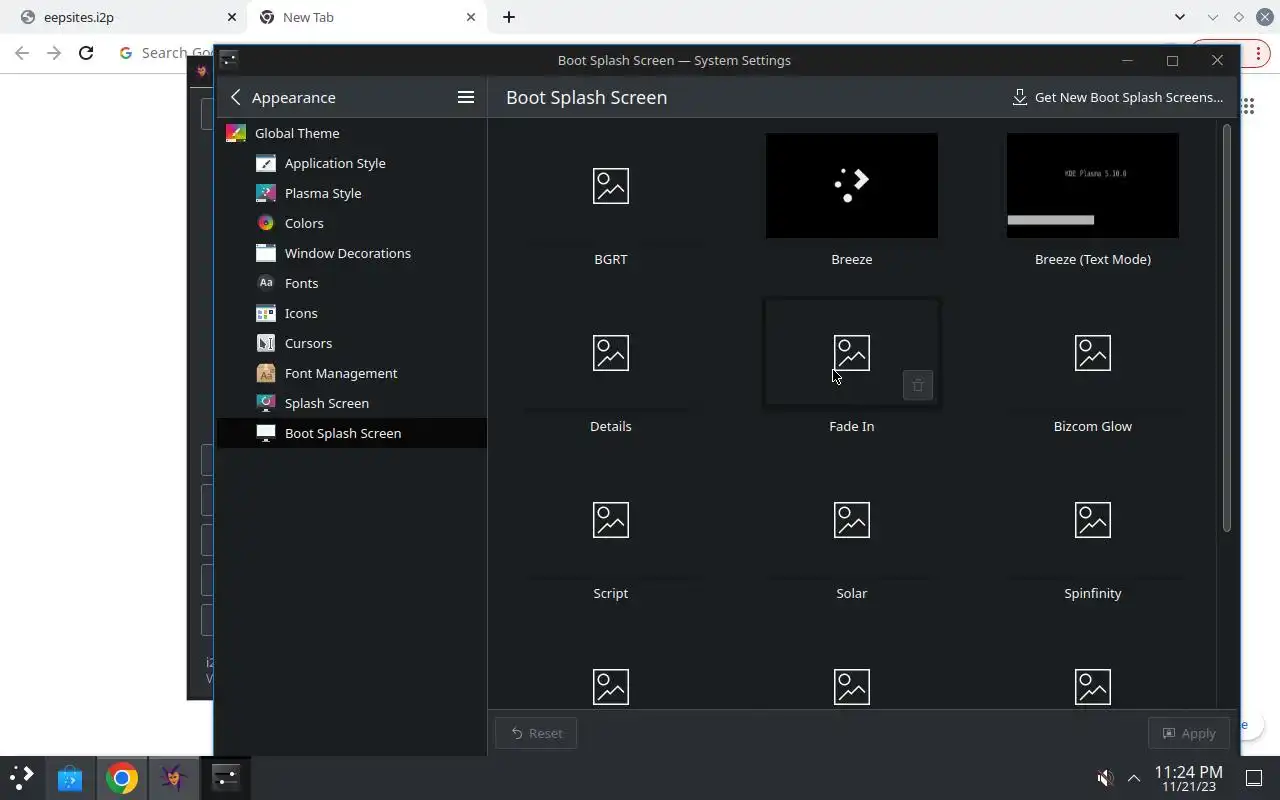The height and width of the screenshot is (800, 1280).
Task: Select the Bizcom Glow splash thumbnail
Action: tap(1093, 353)
